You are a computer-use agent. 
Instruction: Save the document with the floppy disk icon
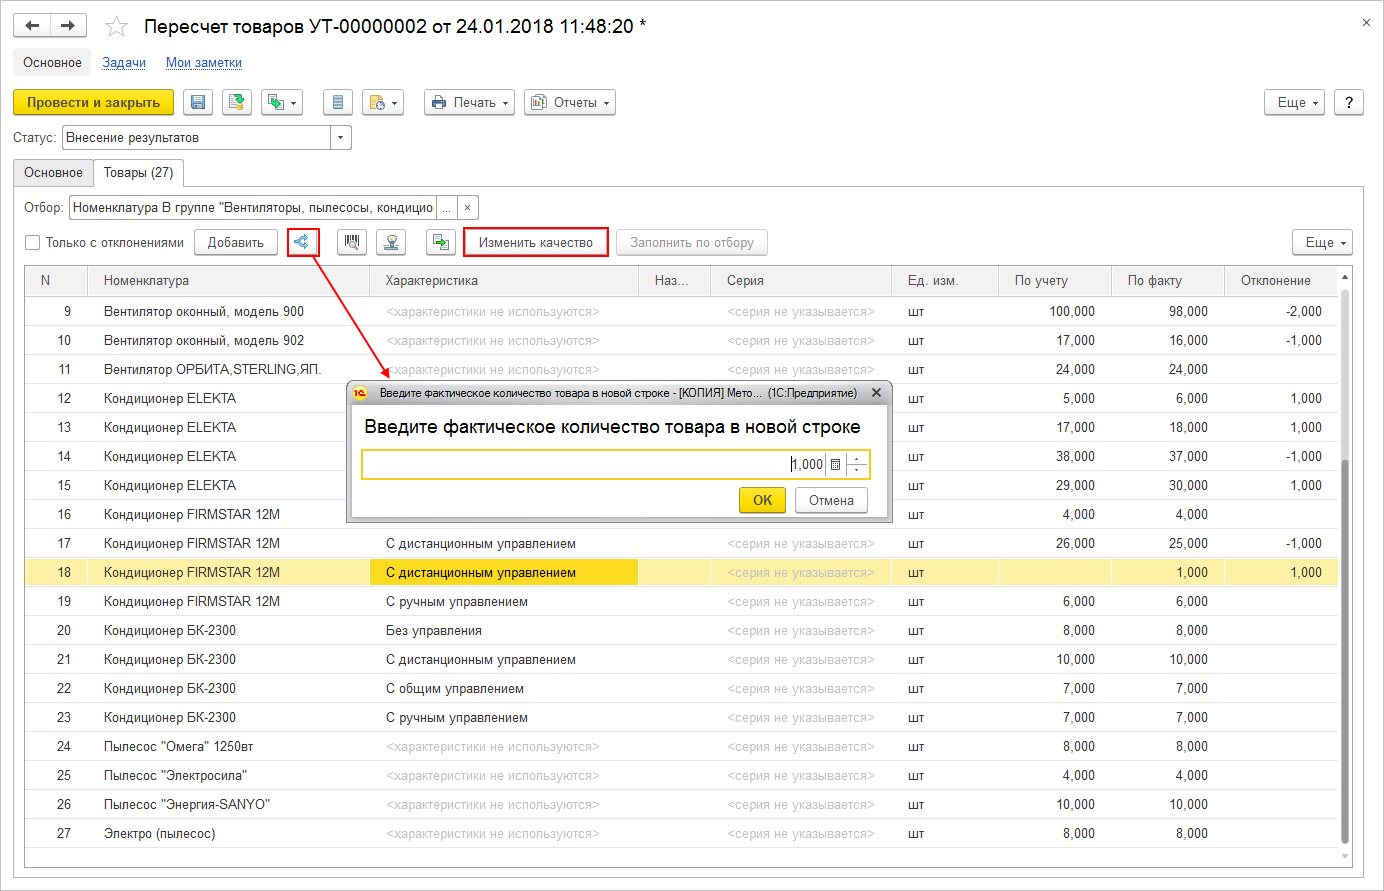pos(198,102)
